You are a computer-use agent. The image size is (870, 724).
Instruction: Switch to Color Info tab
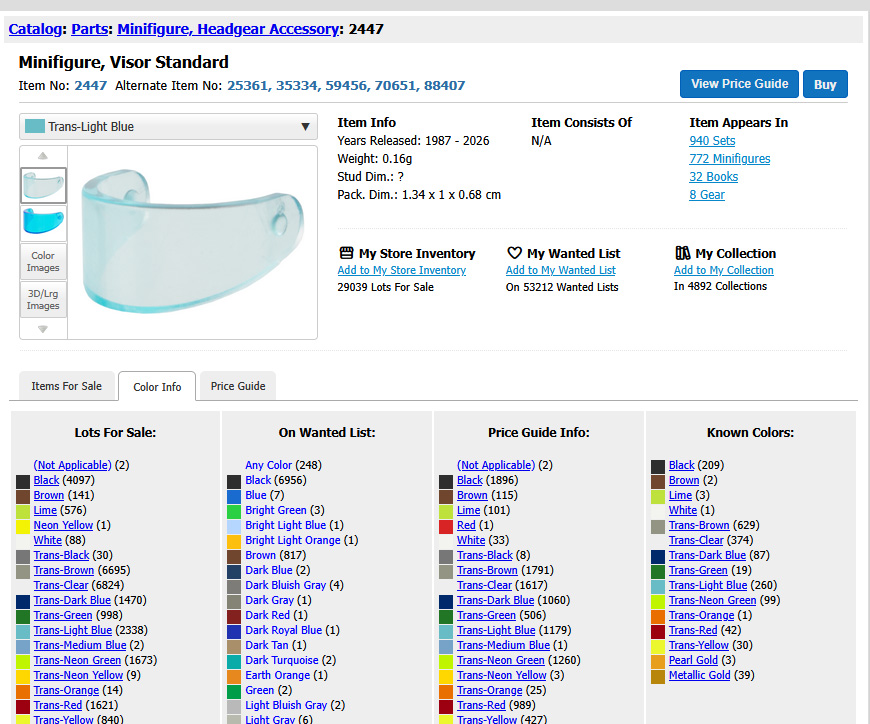(157, 387)
